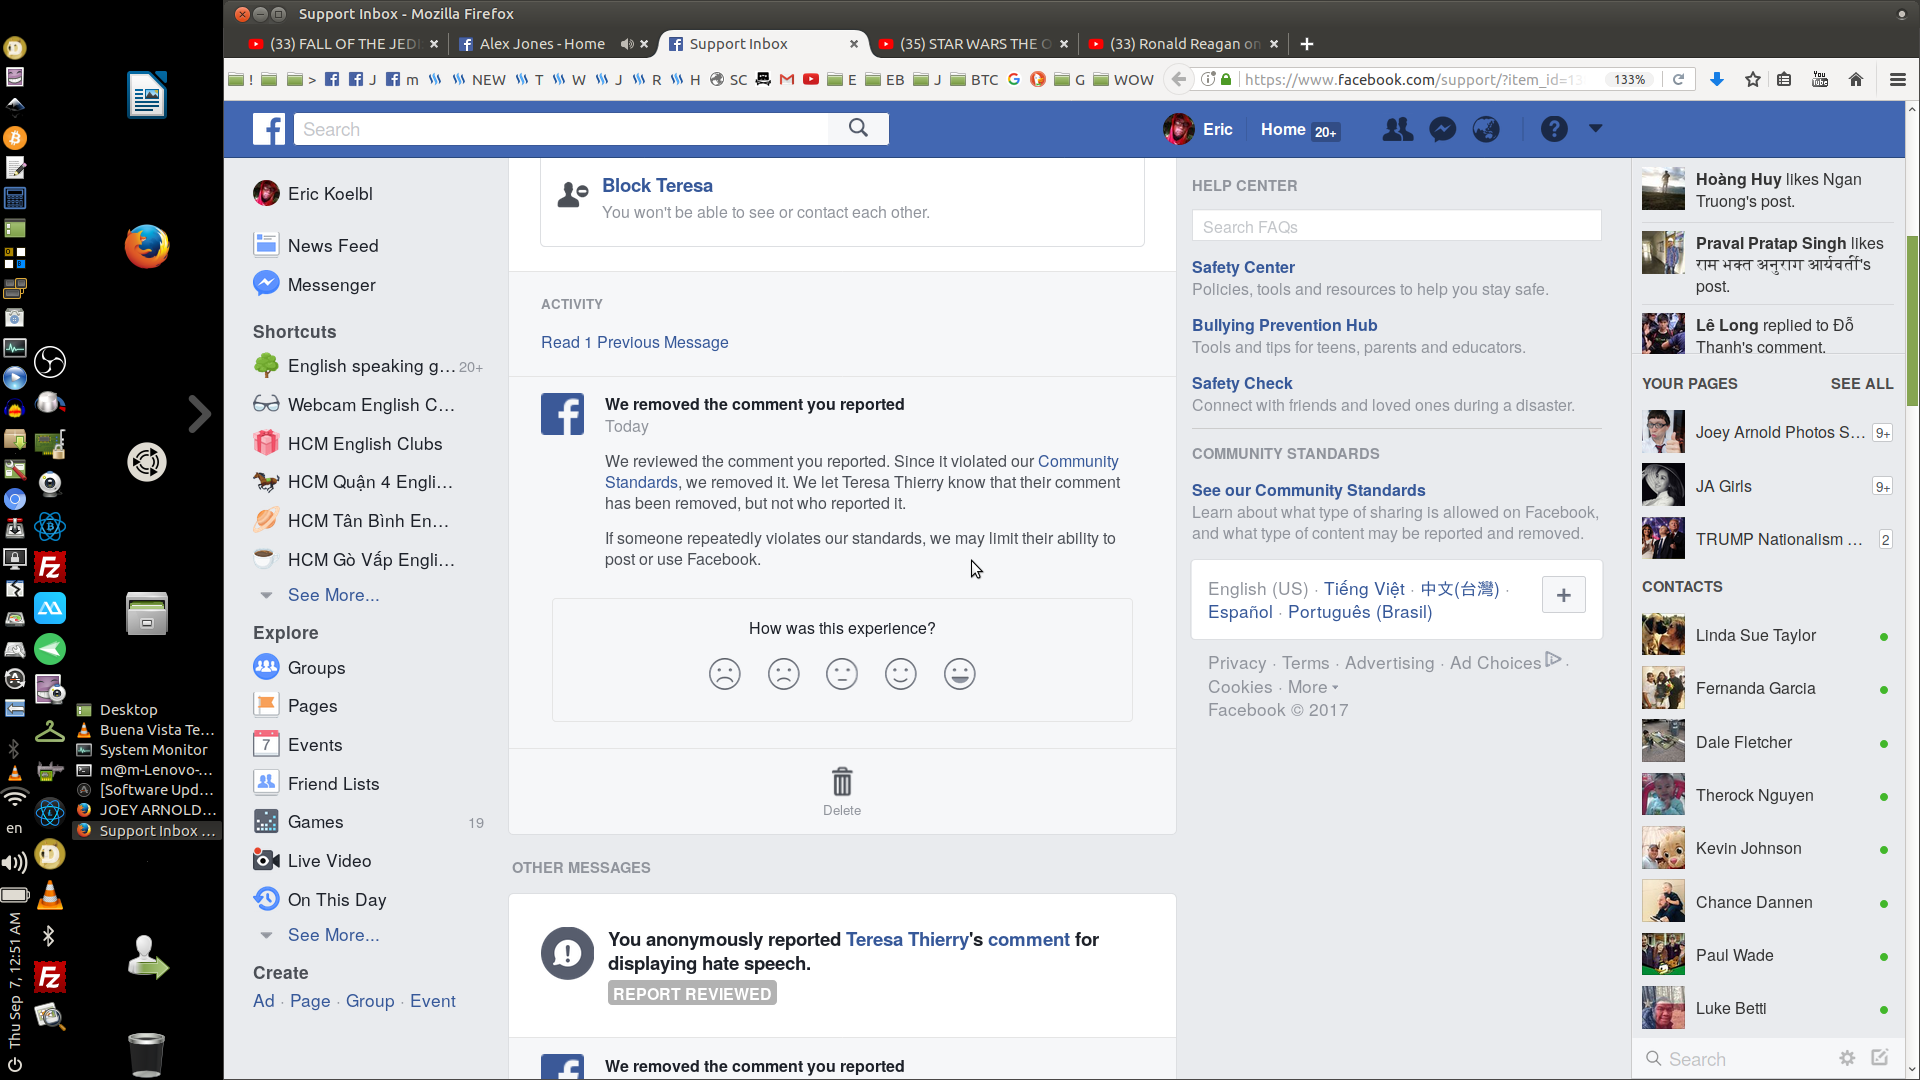Open Messenger in left sidebar
The width and height of the screenshot is (1920, 1080).
coord(331,285)
